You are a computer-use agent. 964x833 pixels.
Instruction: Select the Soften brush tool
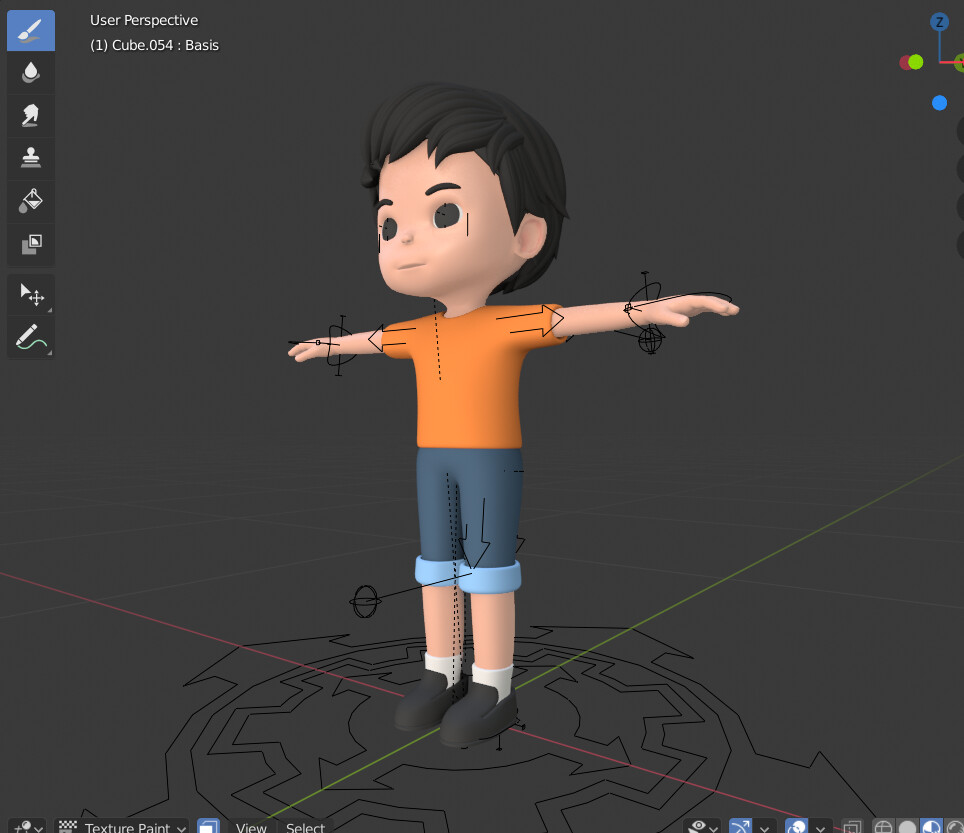point(30,71)
